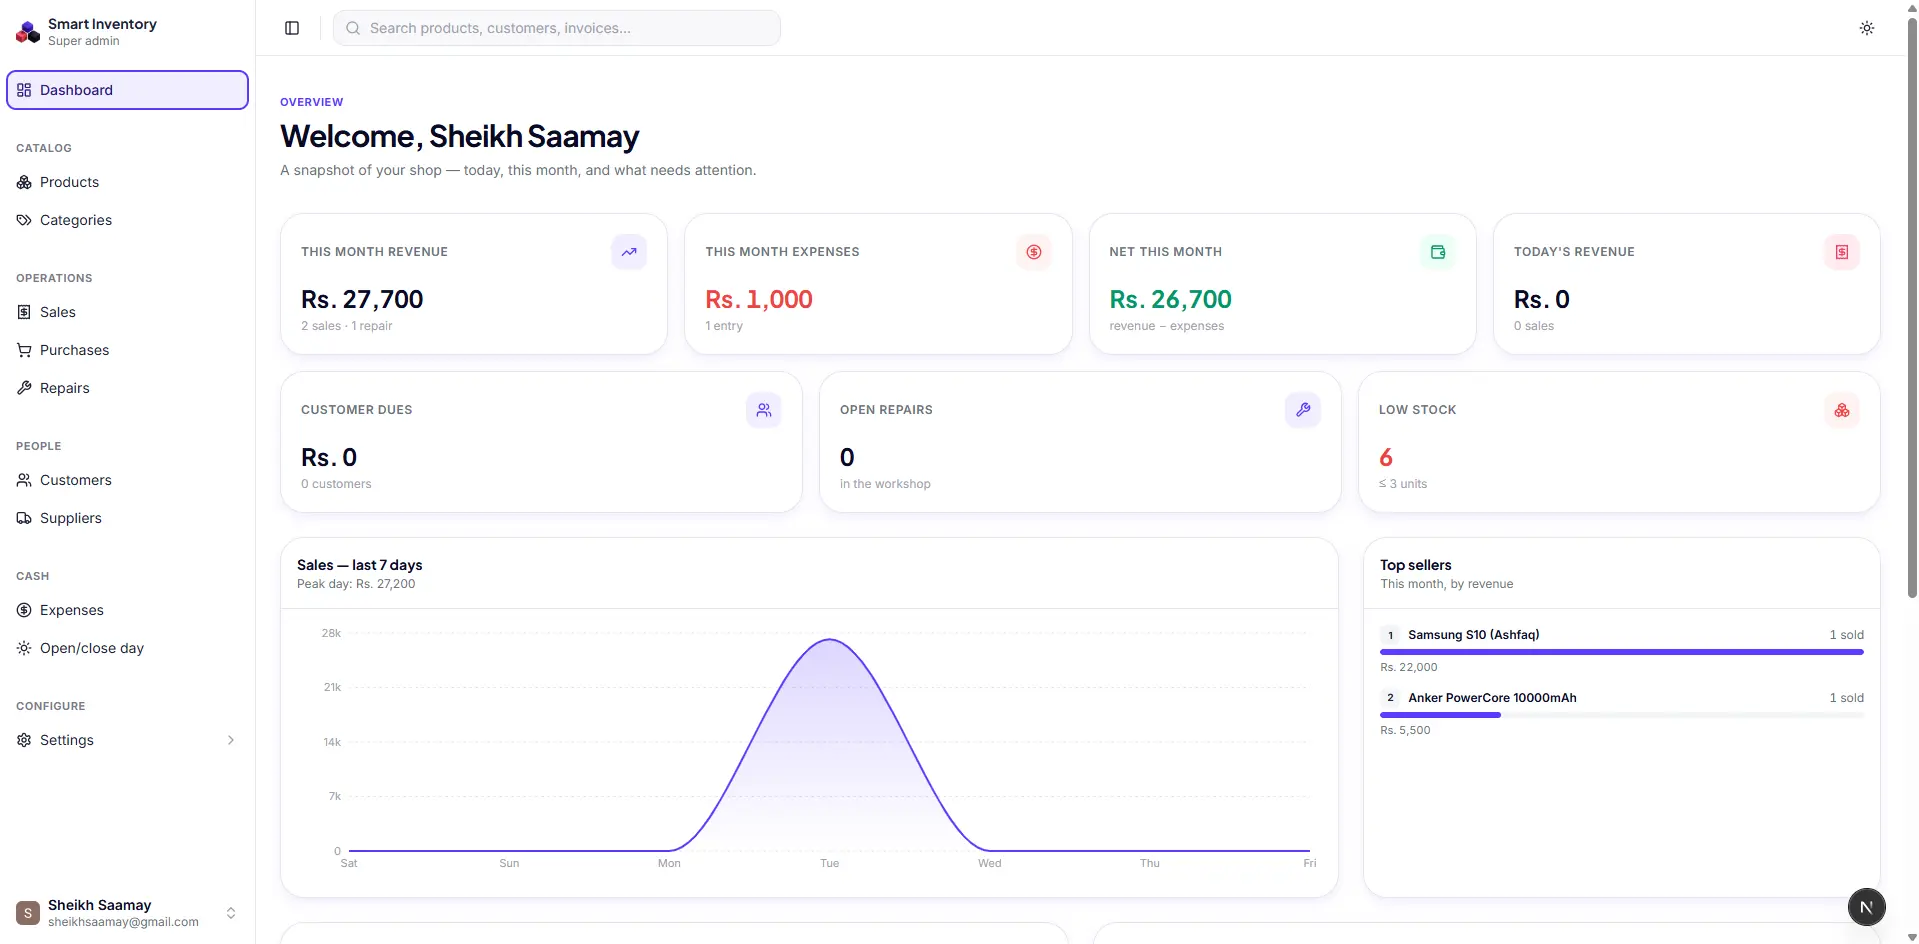Open the Purchases section

[127, 350]
